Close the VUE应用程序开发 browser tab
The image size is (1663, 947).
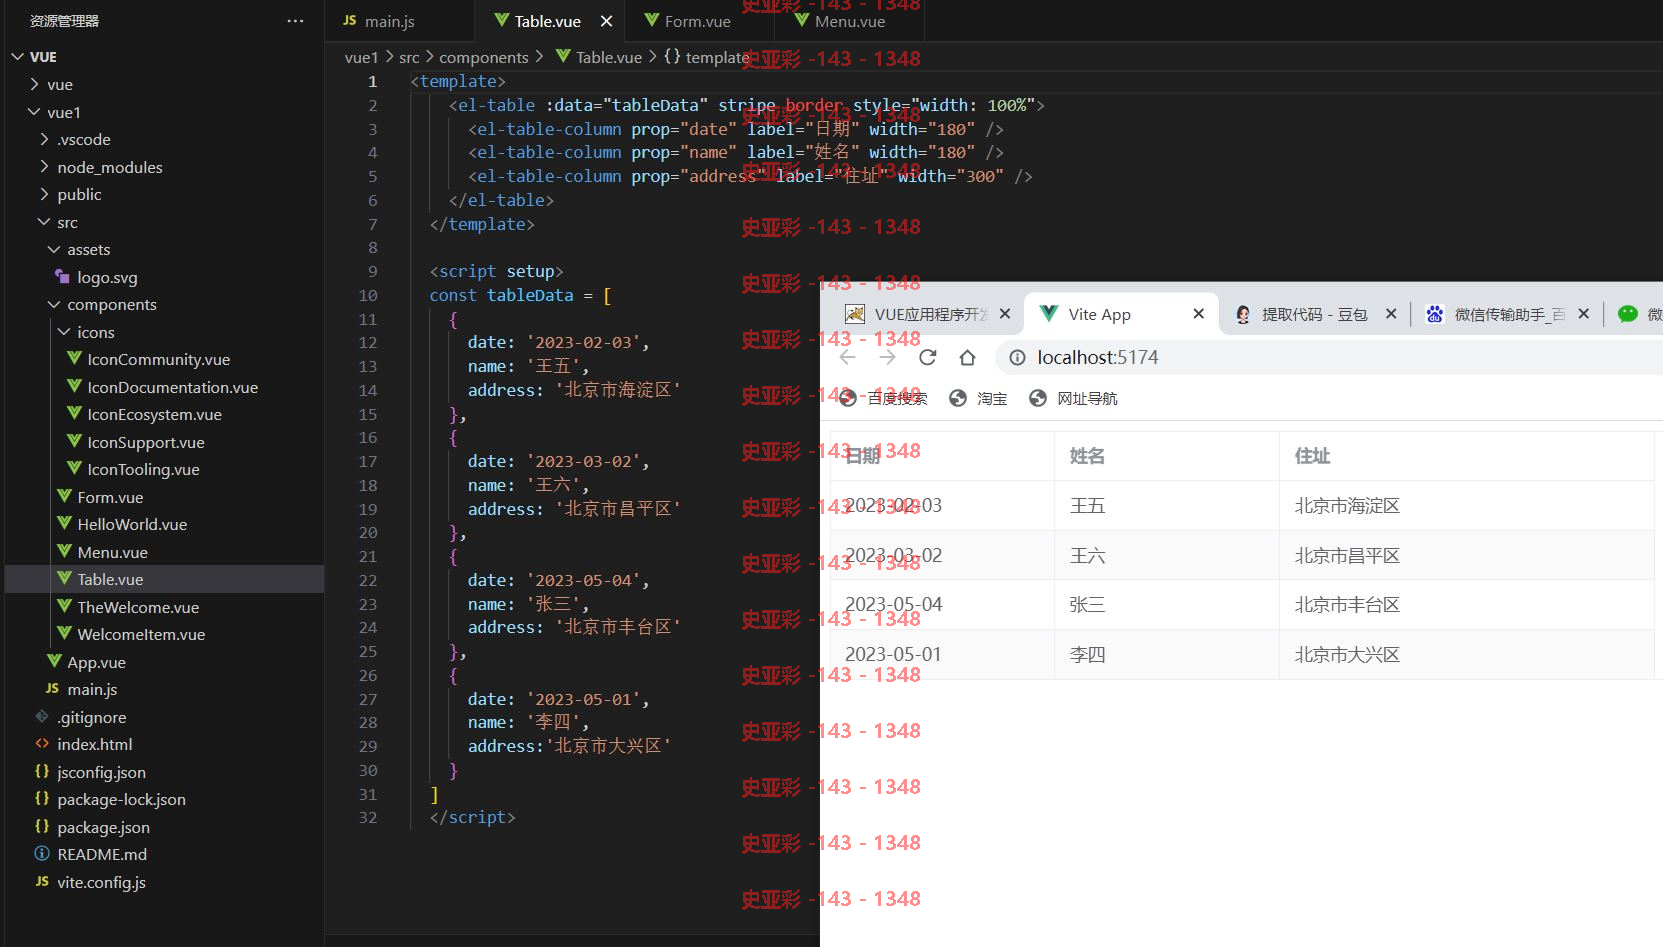pyautogui.click(x=1005, y=314)
